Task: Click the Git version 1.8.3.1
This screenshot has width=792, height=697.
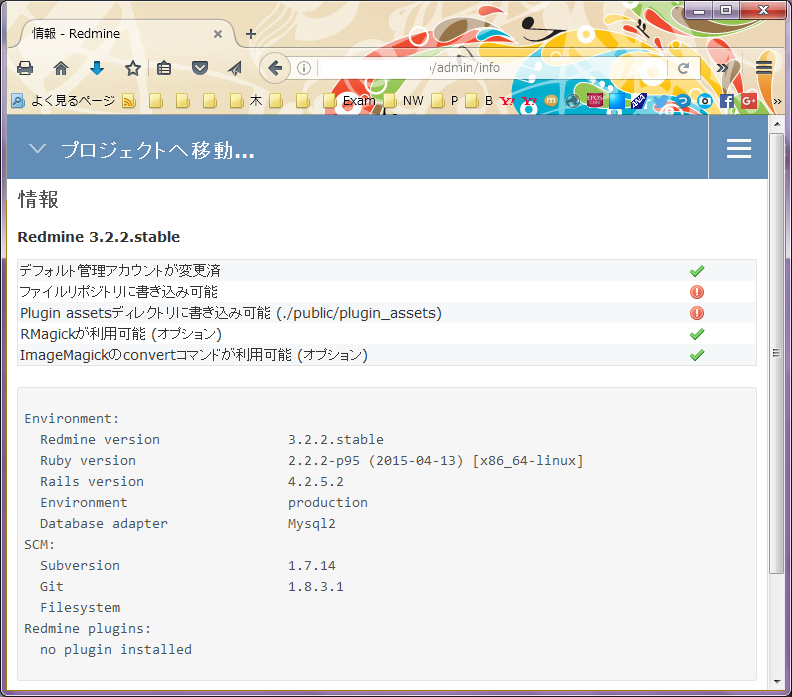Action: [x=316, y=587]
